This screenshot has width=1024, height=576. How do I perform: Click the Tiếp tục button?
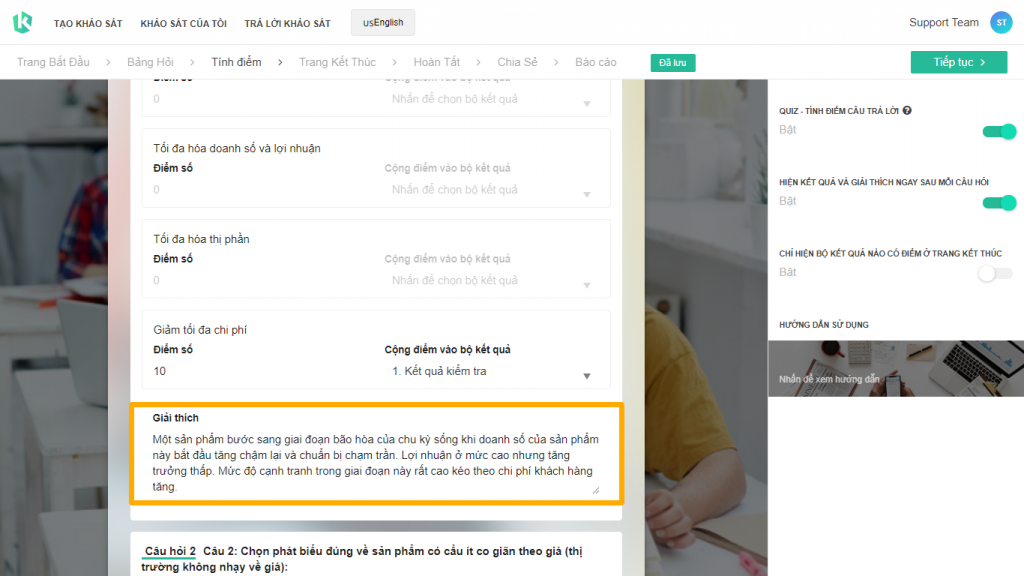(959, 62)
